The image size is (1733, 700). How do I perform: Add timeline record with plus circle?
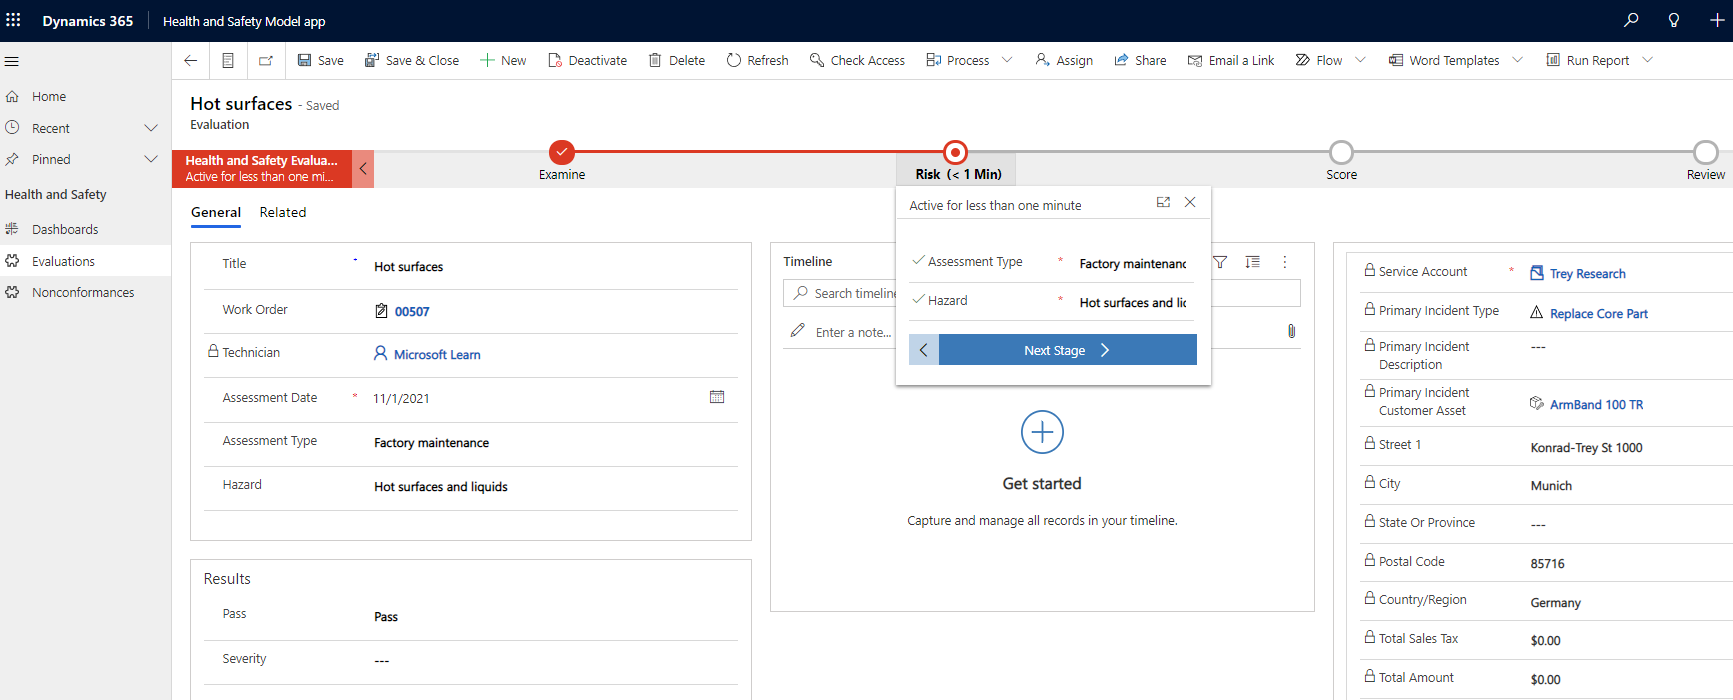click(1042, 432)
